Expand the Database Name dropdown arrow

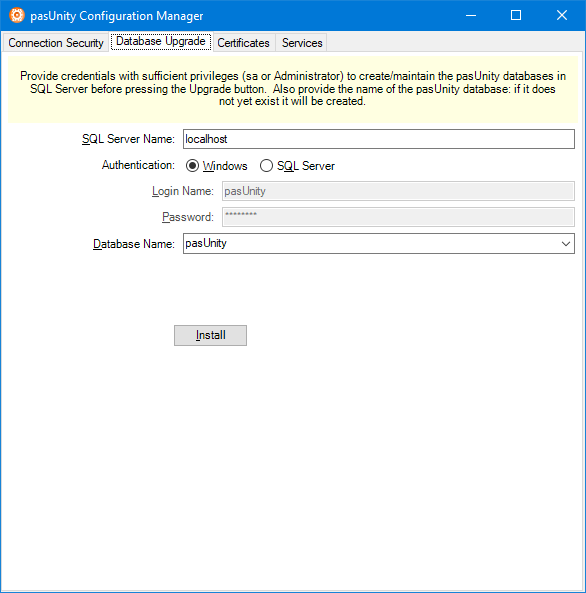(566, 244)
